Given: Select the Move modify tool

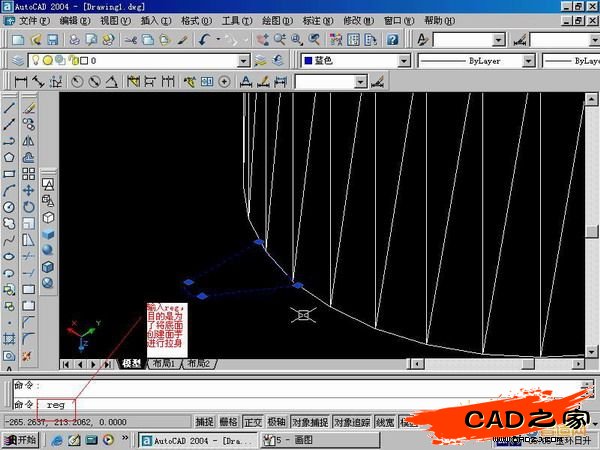Looking at the screenshot, I should tap(29, 189).
